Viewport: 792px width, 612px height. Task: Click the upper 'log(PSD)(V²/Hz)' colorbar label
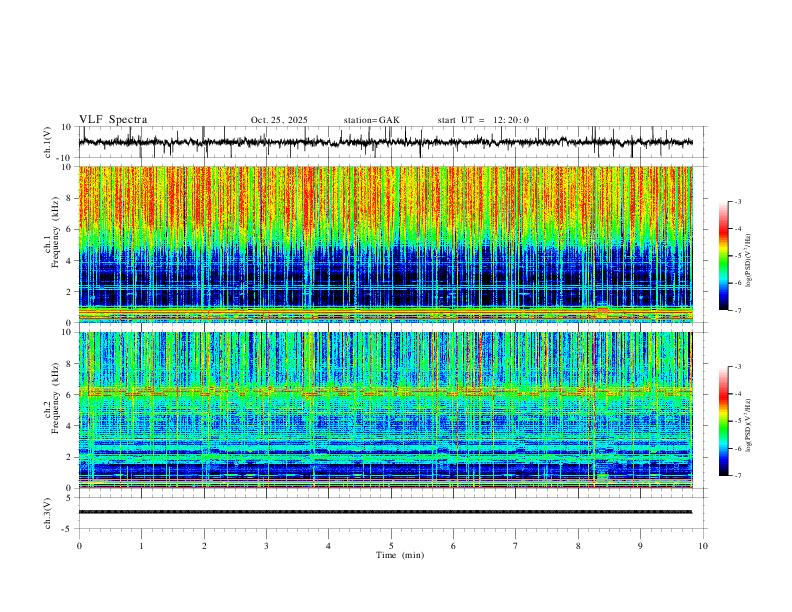749,260
